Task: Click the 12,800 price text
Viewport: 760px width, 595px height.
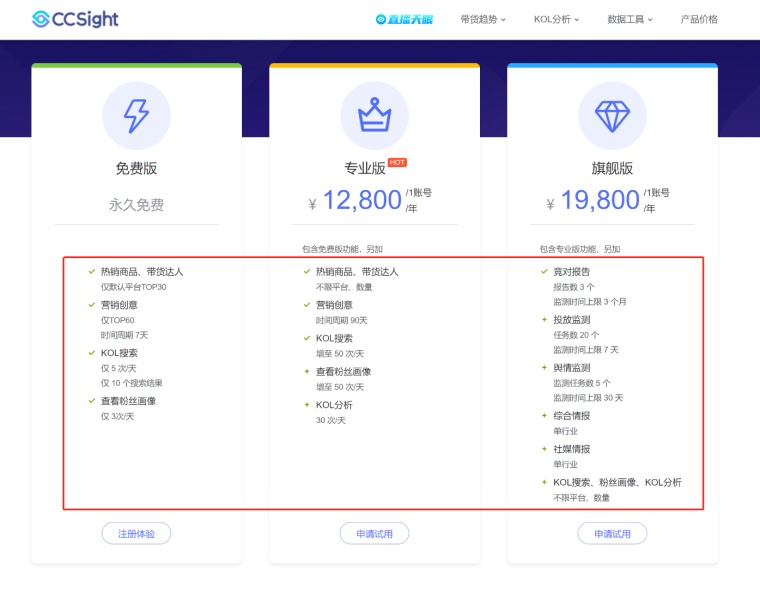Action: [362, 200]
